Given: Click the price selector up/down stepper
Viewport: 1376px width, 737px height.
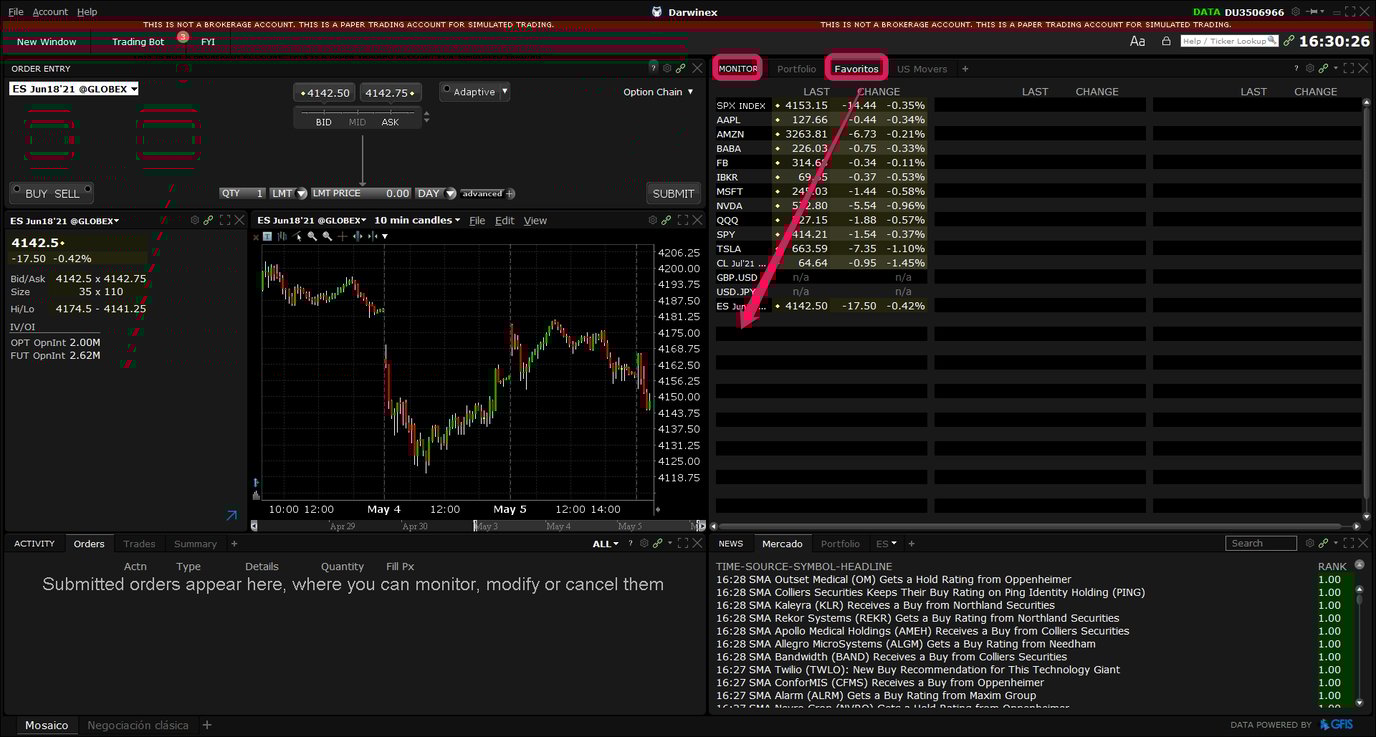Looking at the screenshot, I should pyautogui.click(x=427, y=116).
